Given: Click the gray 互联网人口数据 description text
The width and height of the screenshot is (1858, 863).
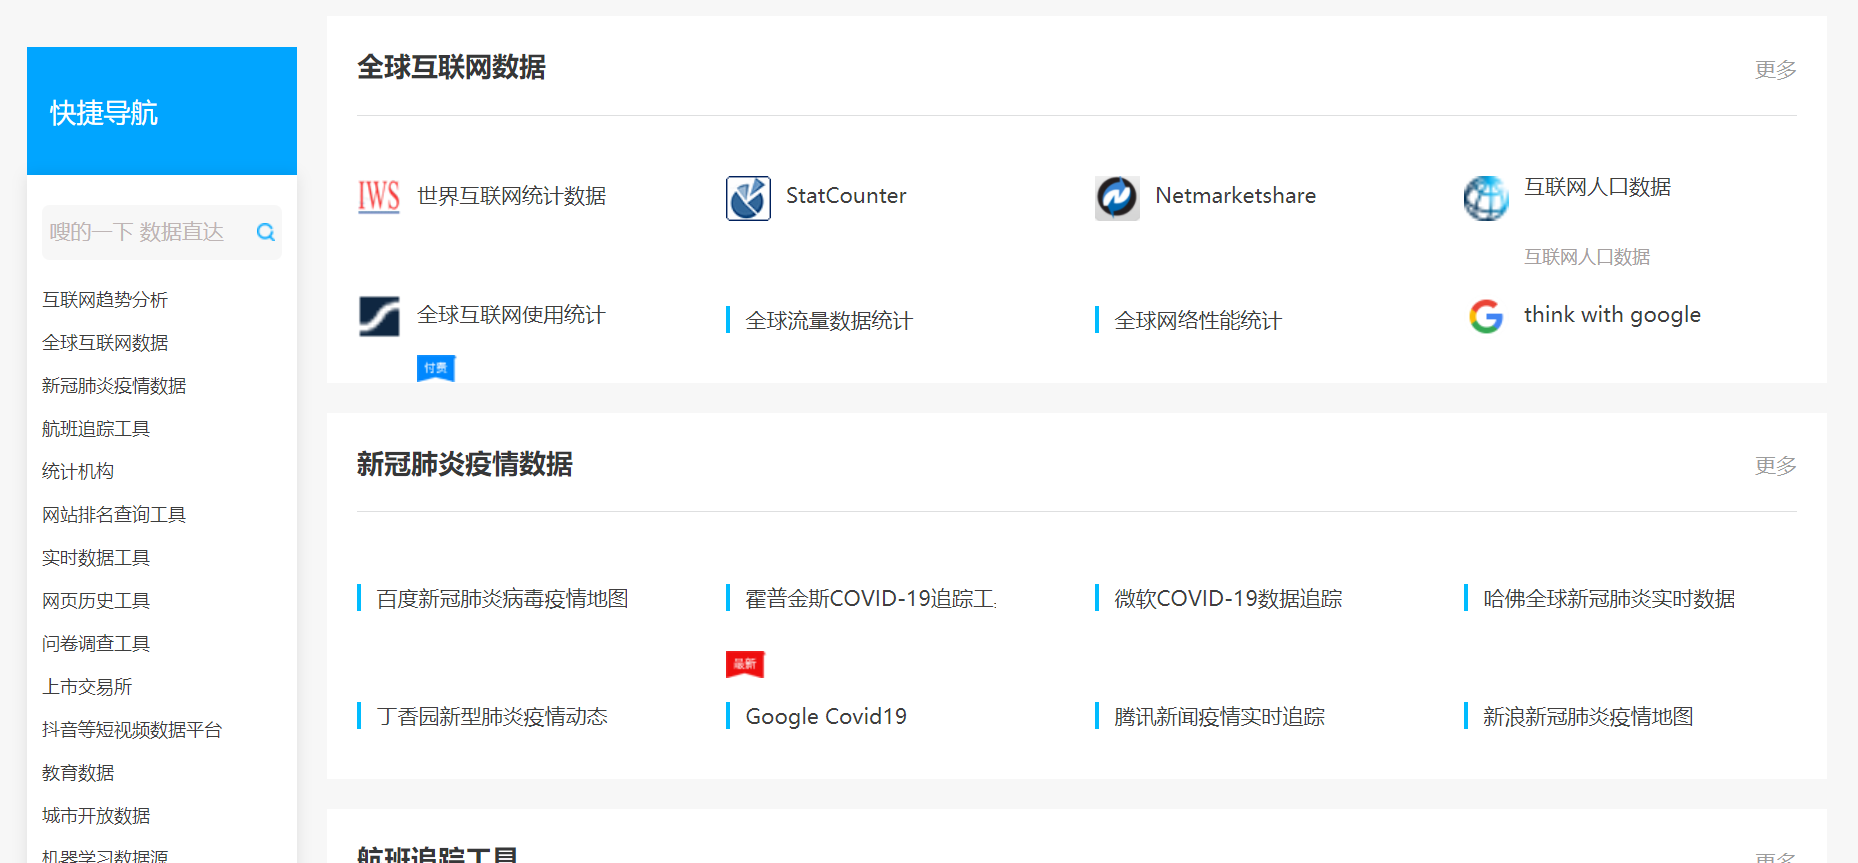Looking at the screenshot, I should (x=1587, y=257).
